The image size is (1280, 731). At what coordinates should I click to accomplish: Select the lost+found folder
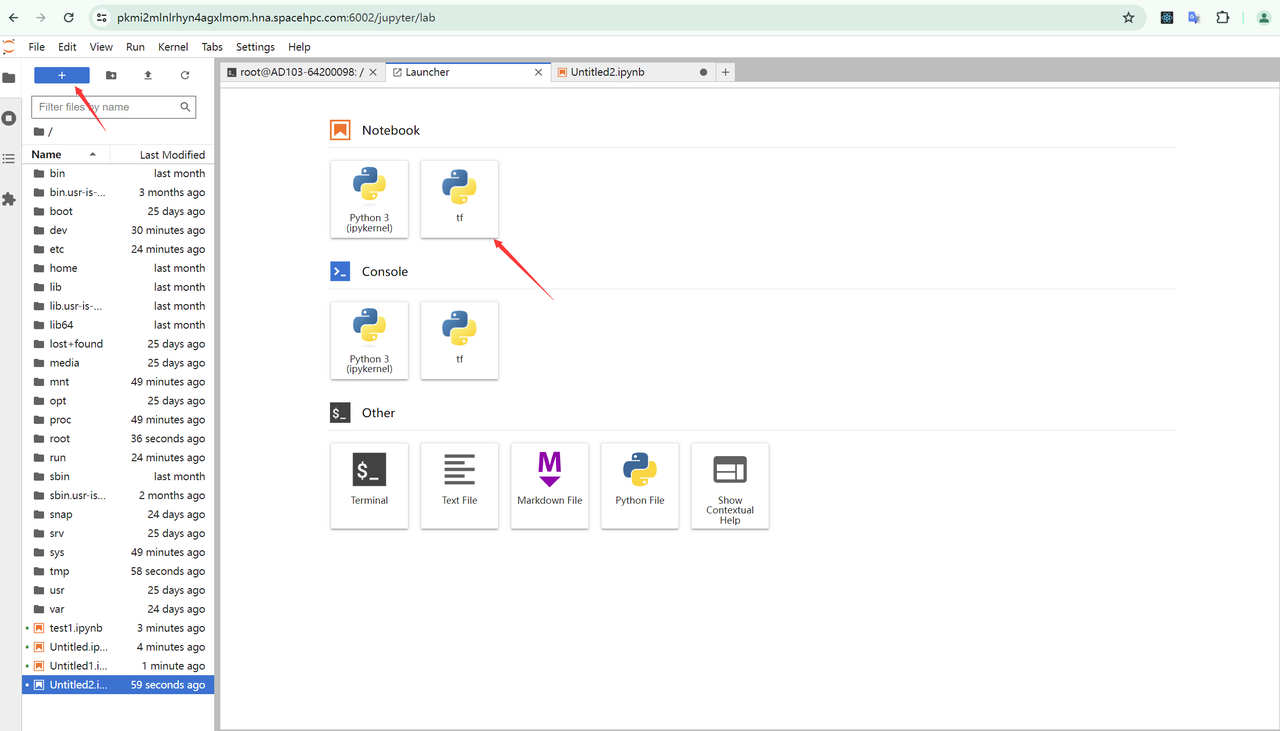click(x=118, y=344)
